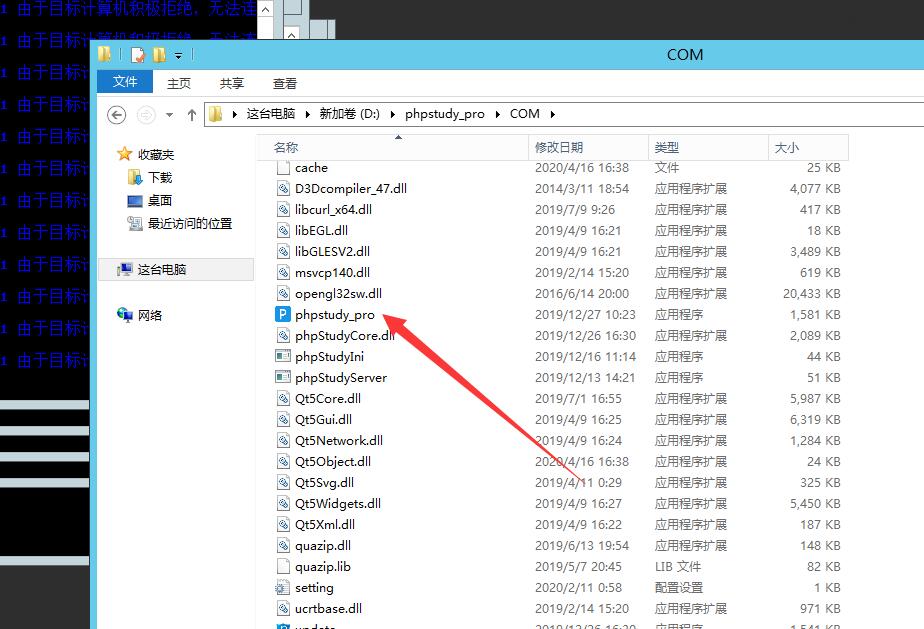
Task: Click the phpStudyServer application icon
Action: pos(283,378)
